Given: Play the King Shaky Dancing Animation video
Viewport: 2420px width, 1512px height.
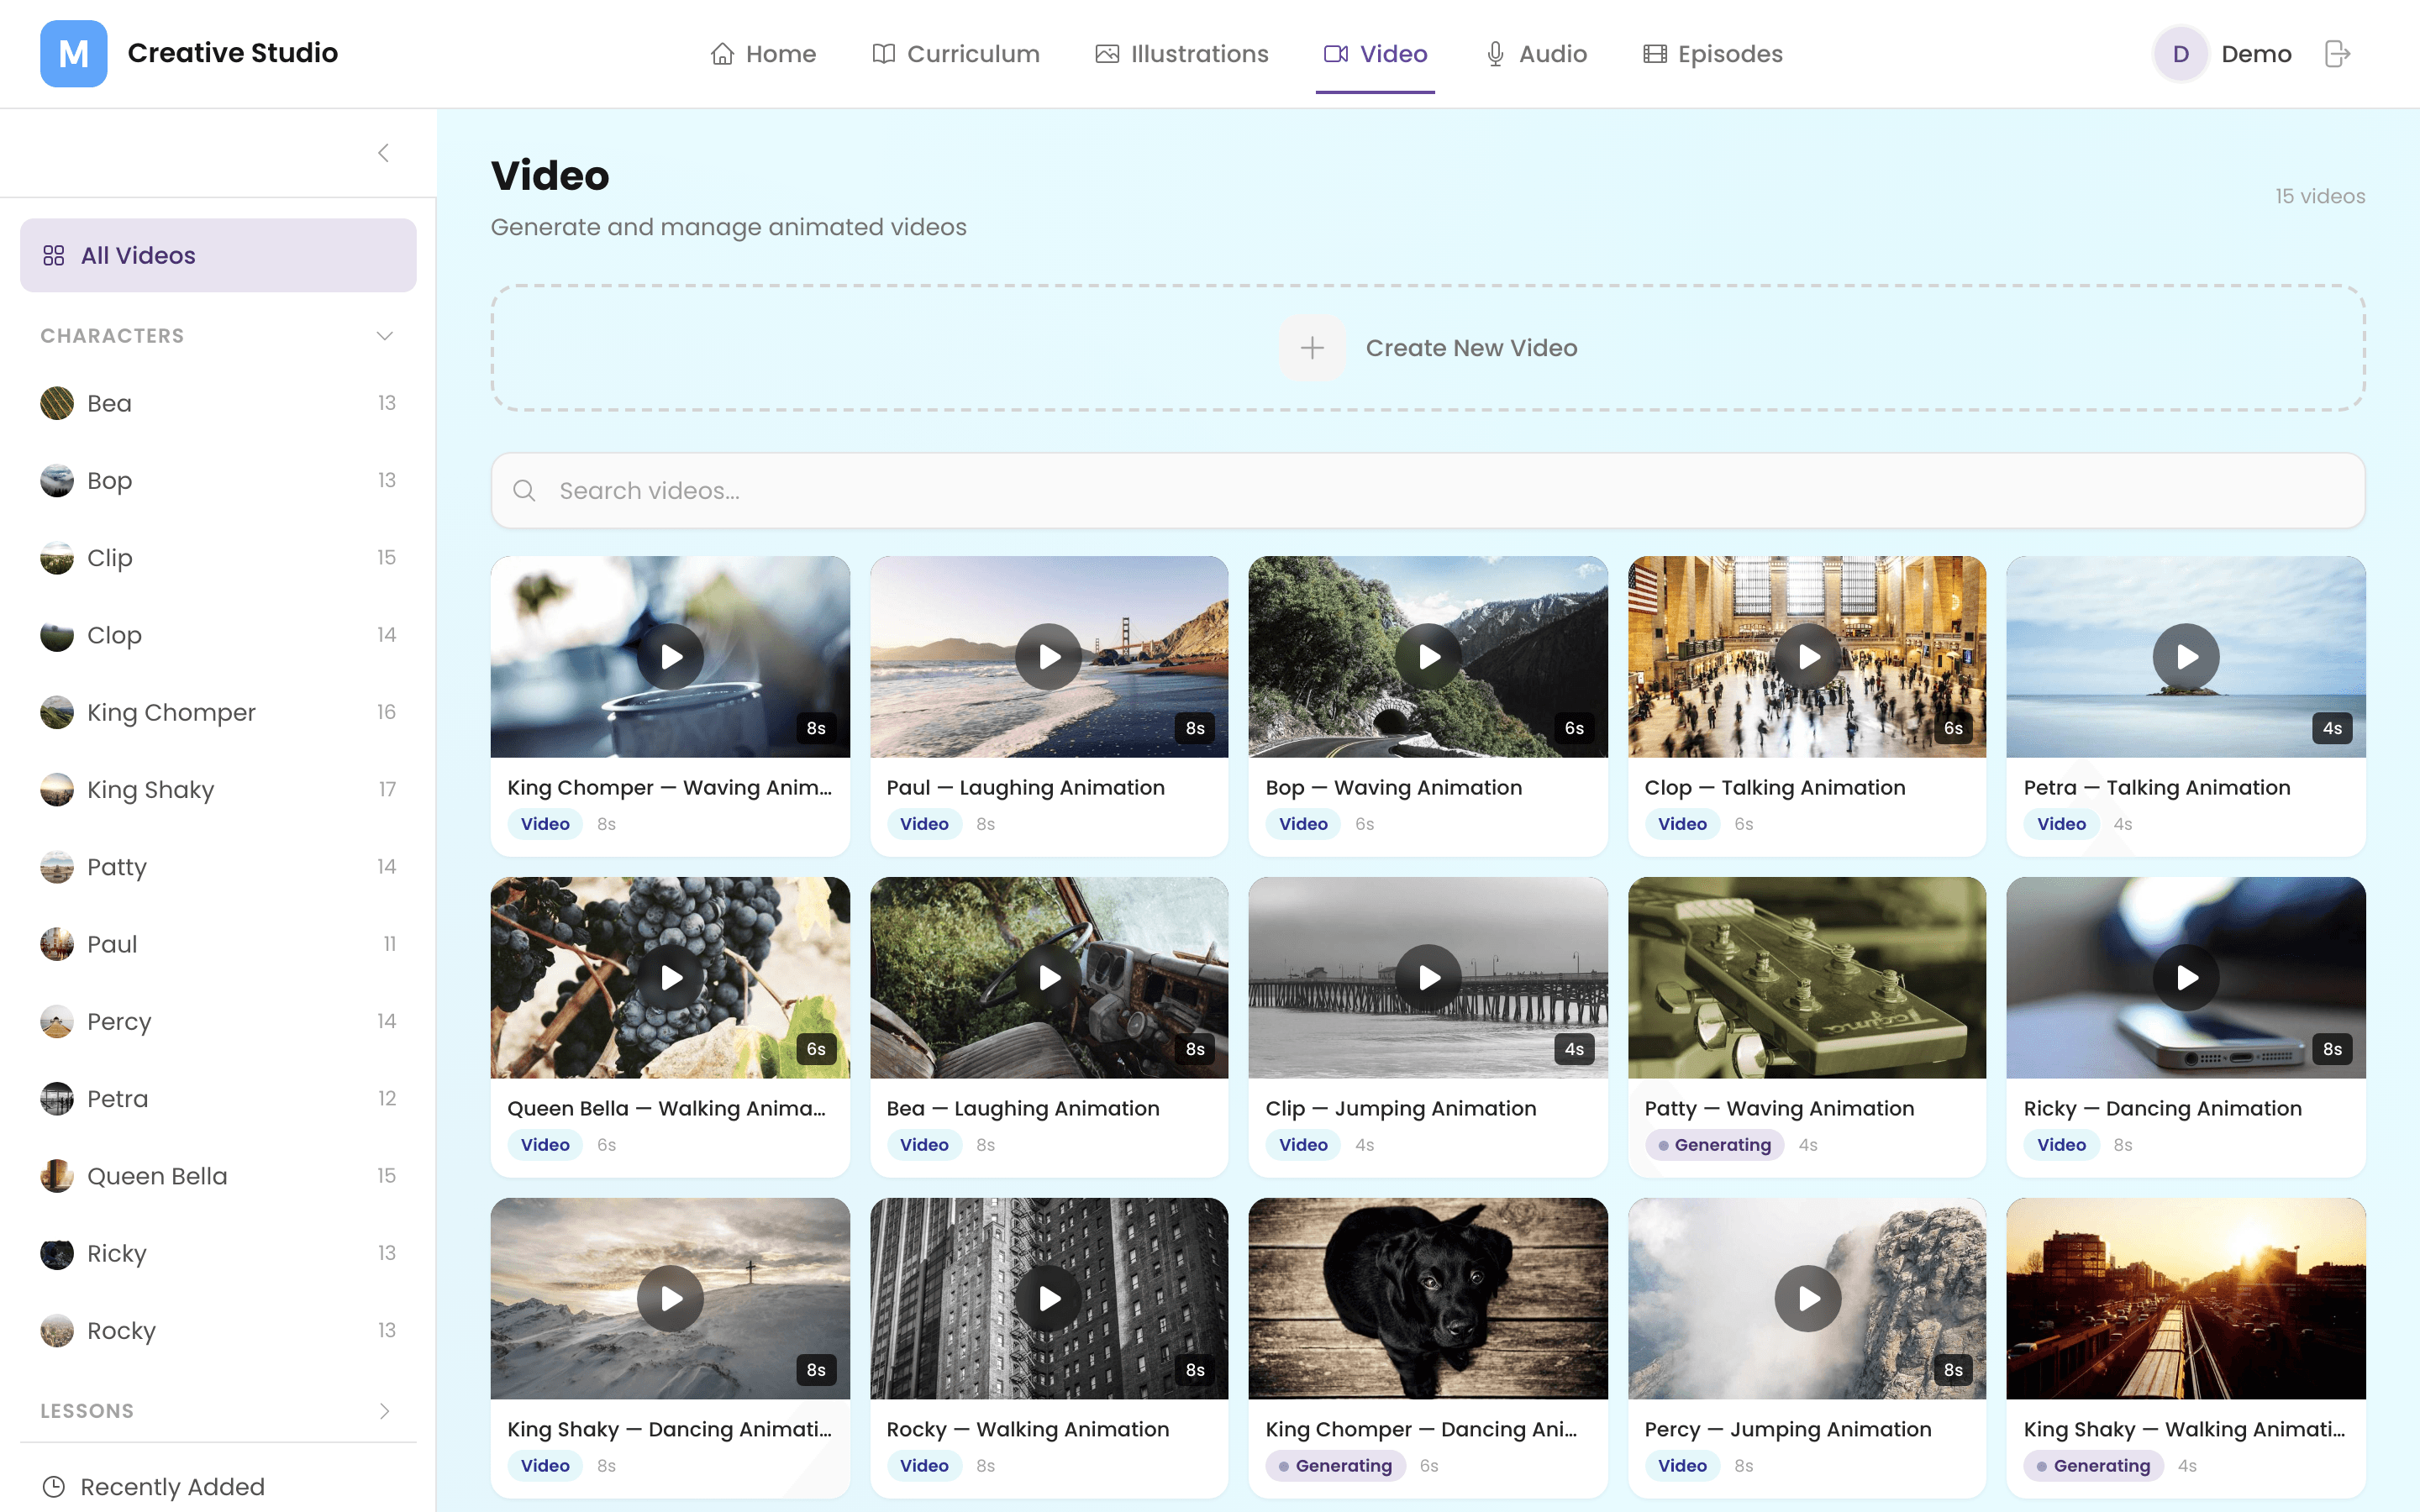Looking at the screenshot, I should [x=670, y=1299].
